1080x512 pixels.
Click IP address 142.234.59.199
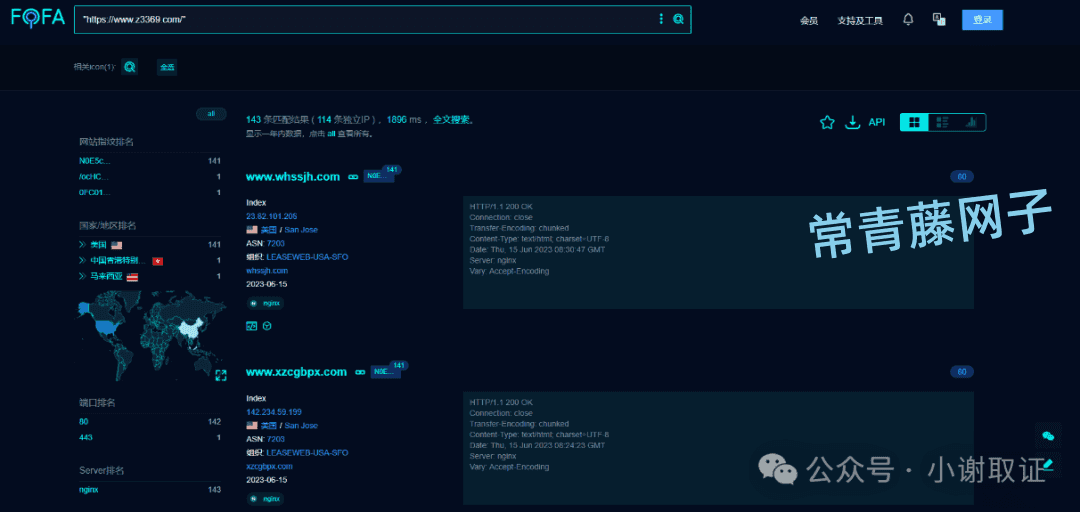click(x=273, y=412)
